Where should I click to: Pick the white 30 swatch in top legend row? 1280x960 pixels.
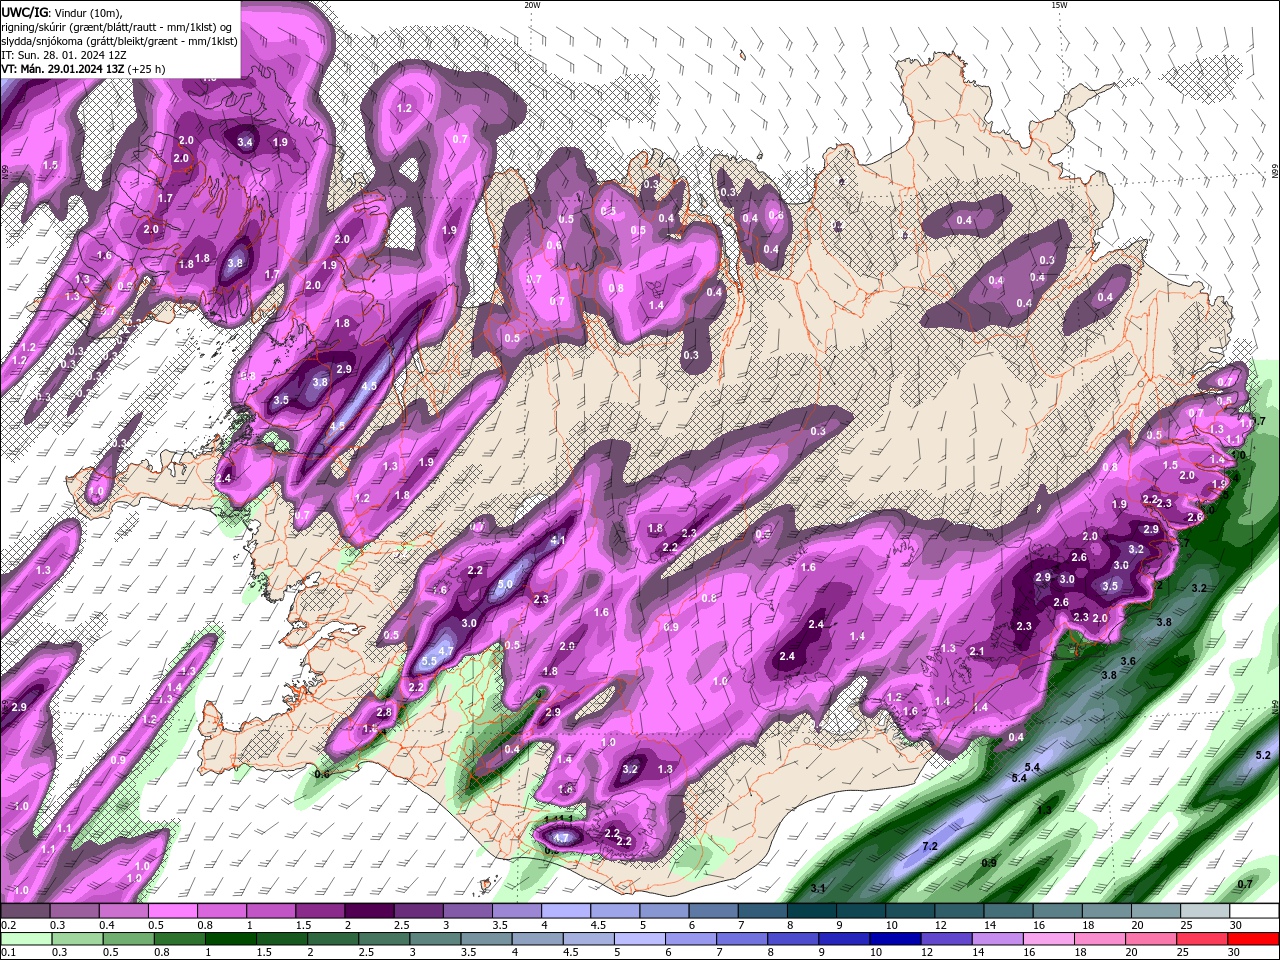pos(1255,911)
